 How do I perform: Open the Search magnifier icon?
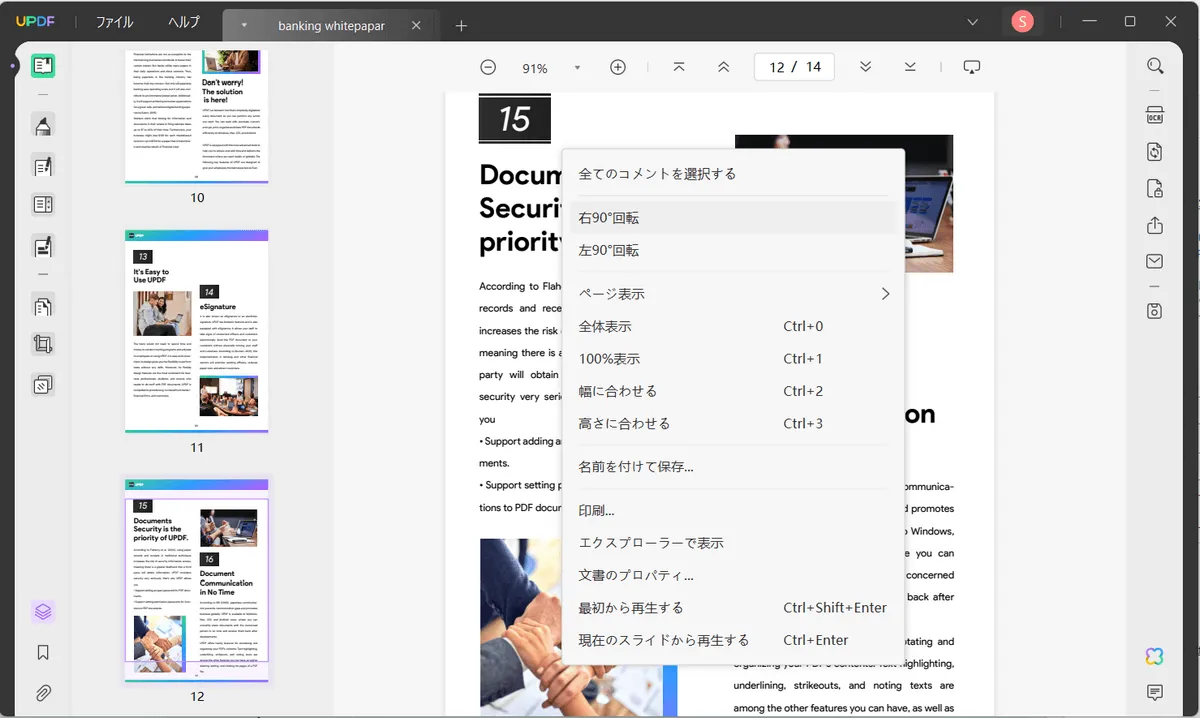pyautogui.click(x=1155, y=66)
